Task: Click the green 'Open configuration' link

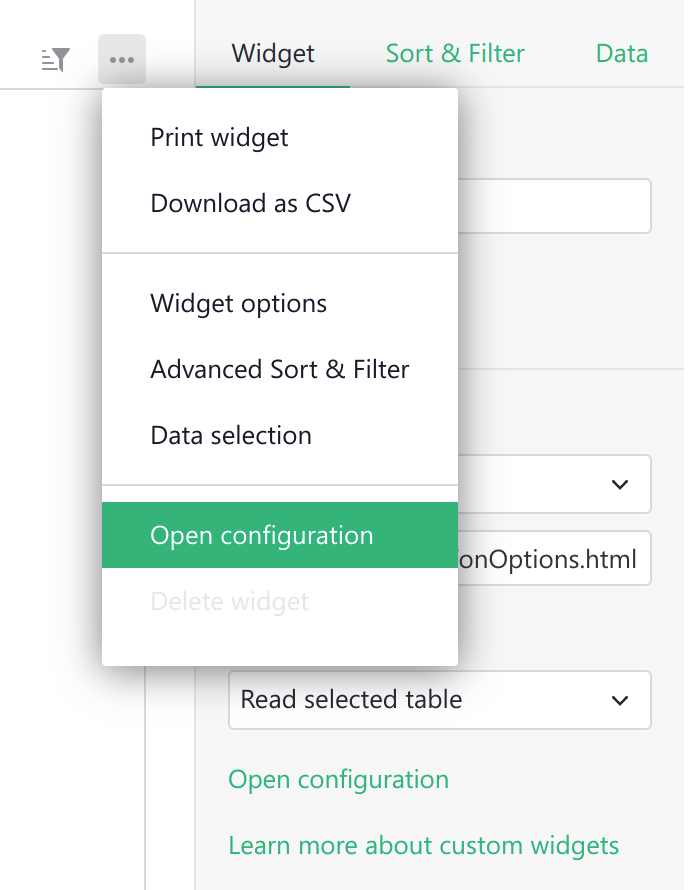Action: coord(338,779)
